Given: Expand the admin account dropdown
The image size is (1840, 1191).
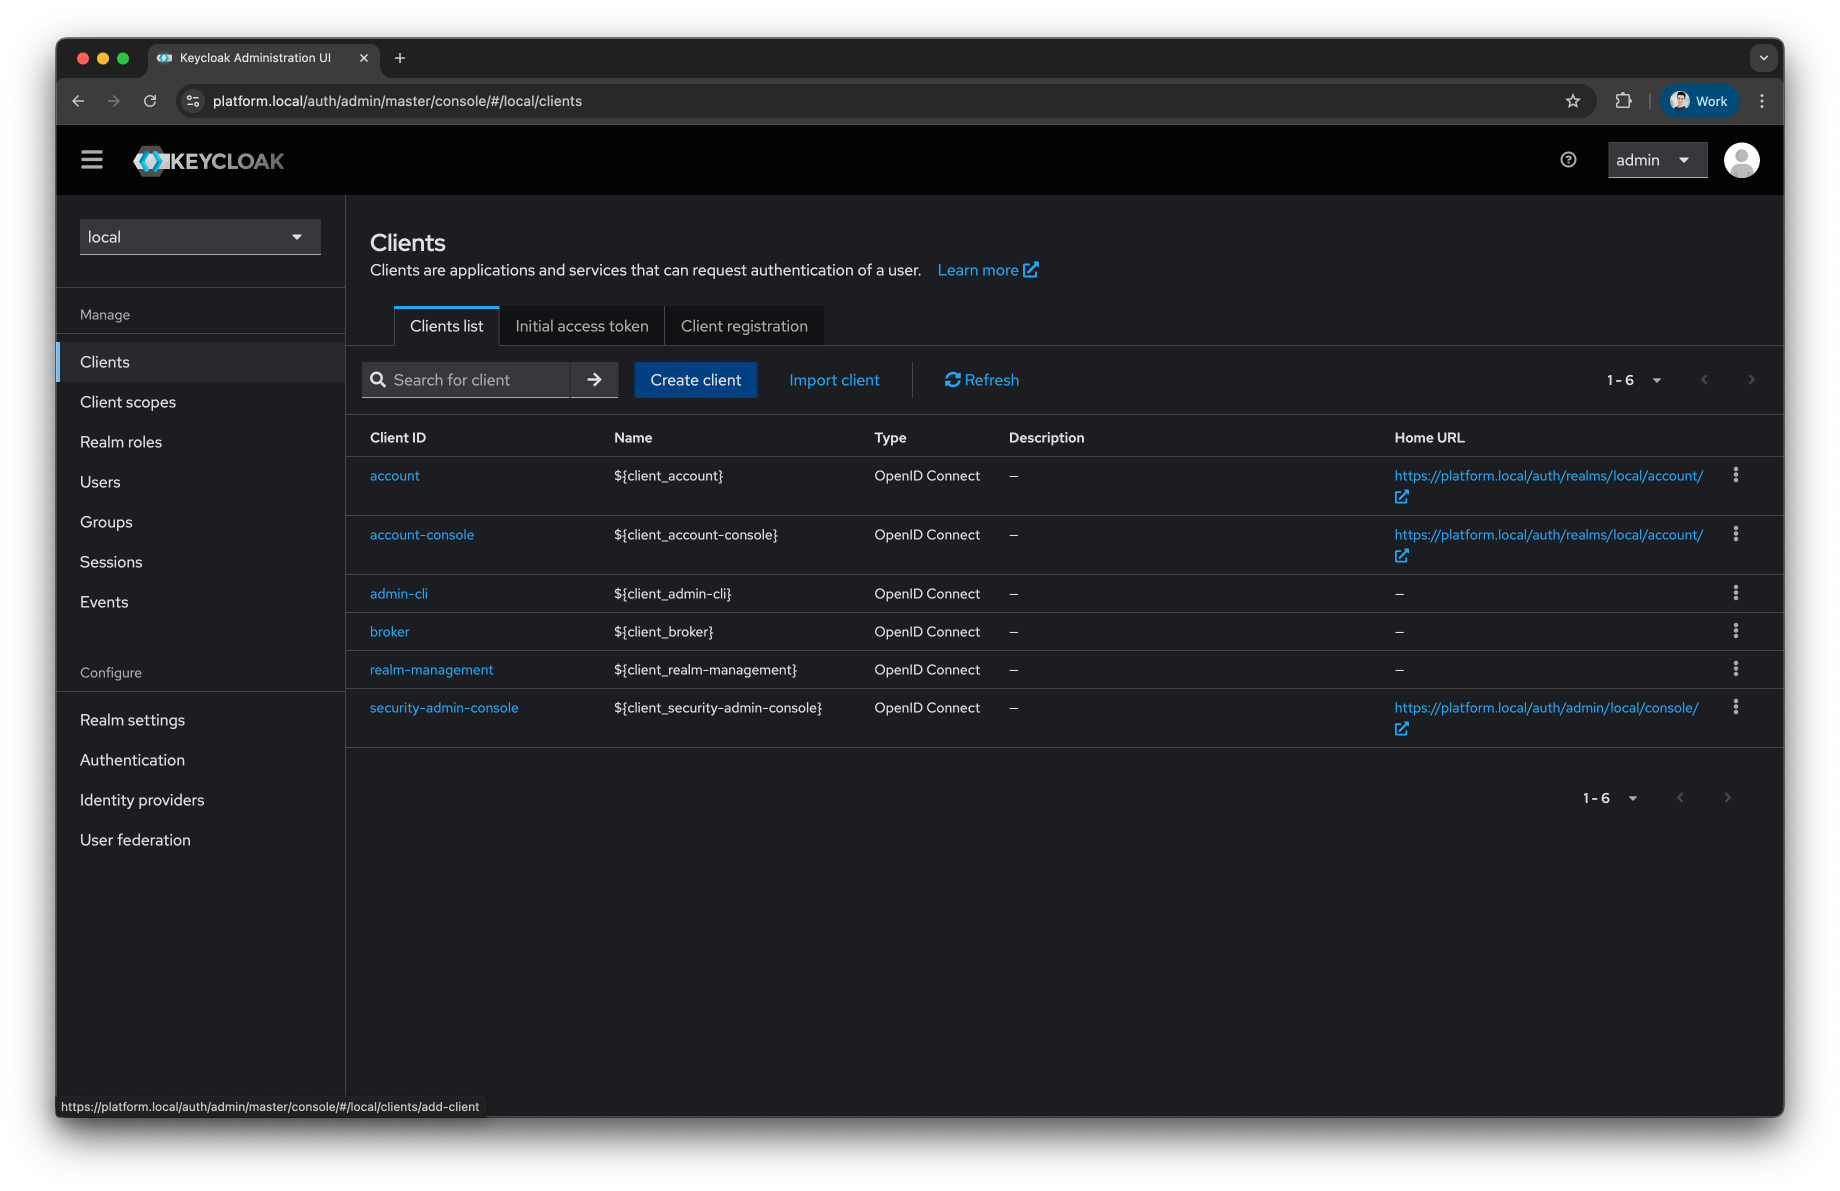Looking at the screenshot, I should pos(1657,159).
